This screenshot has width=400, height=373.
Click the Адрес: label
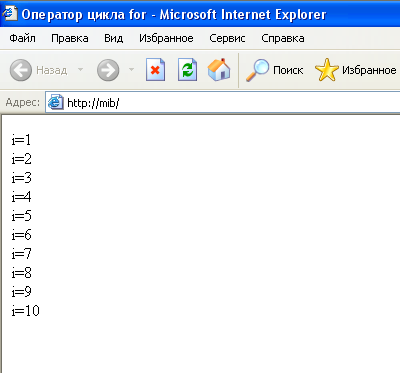[x=23, y=102]
